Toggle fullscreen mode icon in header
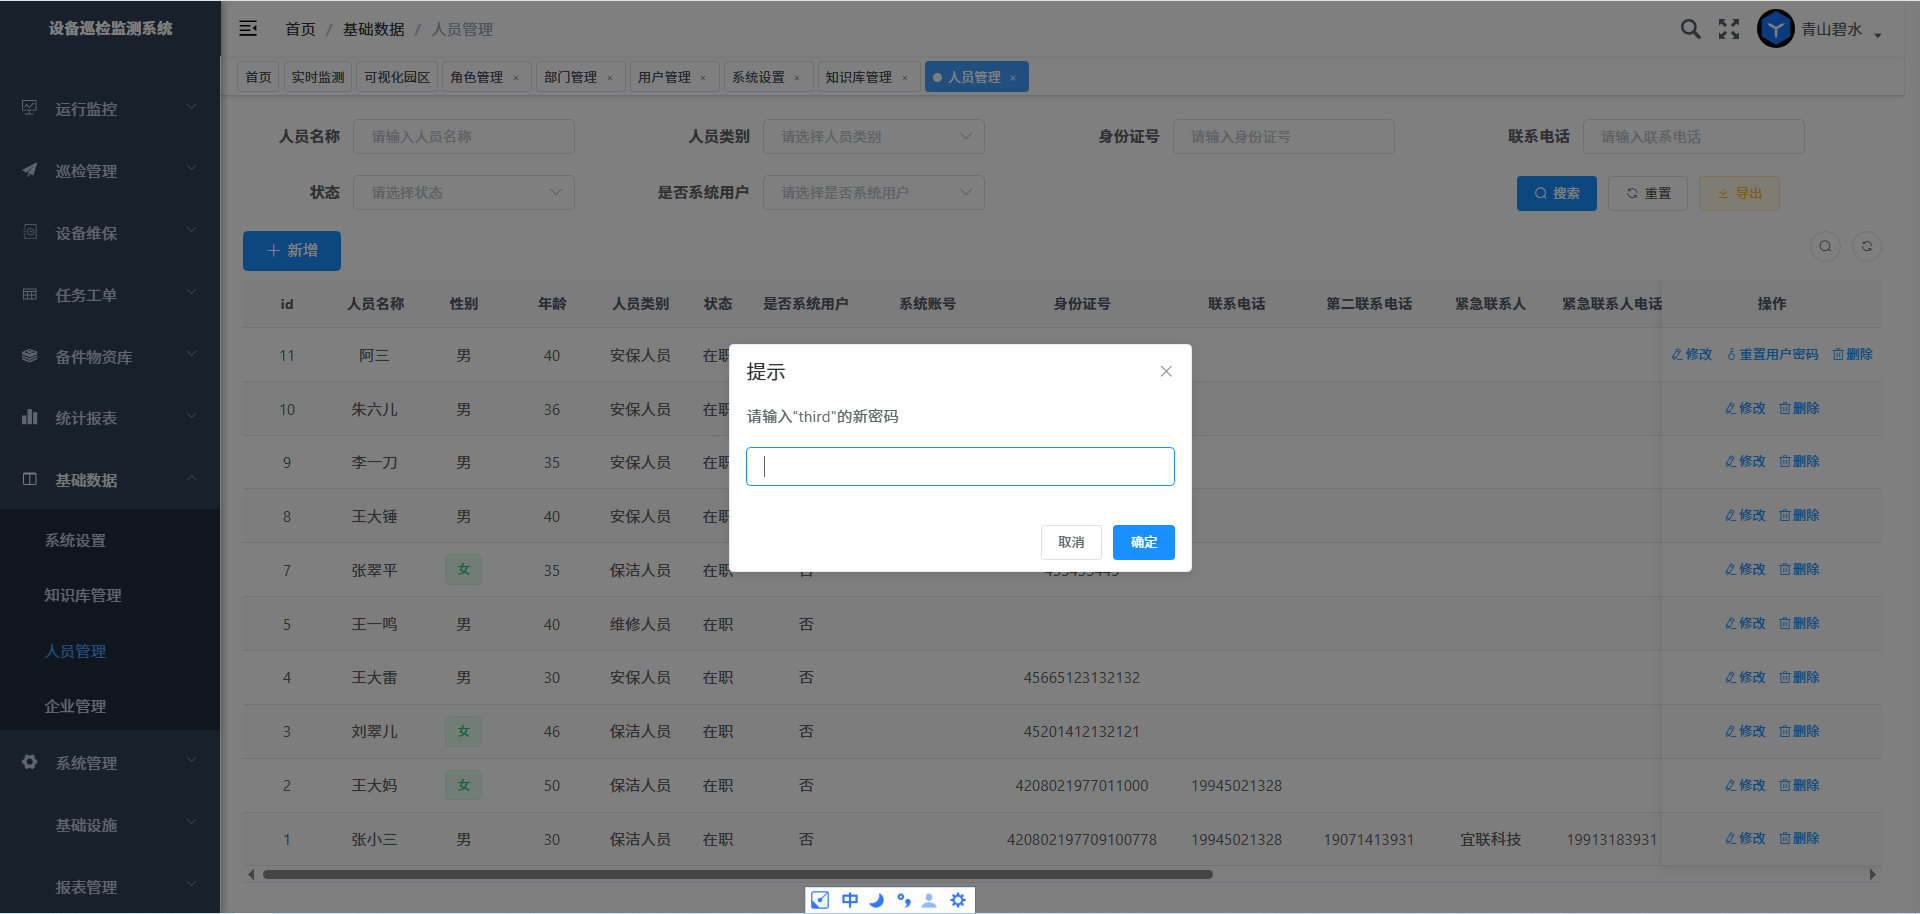Image resolution: width=1920 pixels, height=914 pixels. click(1729, 29)
